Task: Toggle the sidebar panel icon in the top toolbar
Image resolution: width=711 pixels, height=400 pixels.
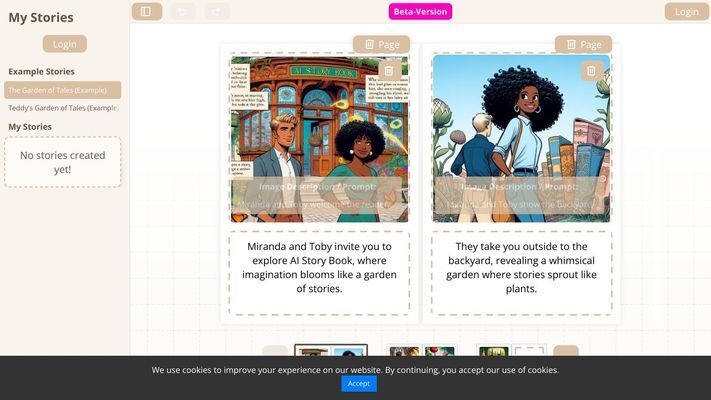Action: (x=147, y=11)
